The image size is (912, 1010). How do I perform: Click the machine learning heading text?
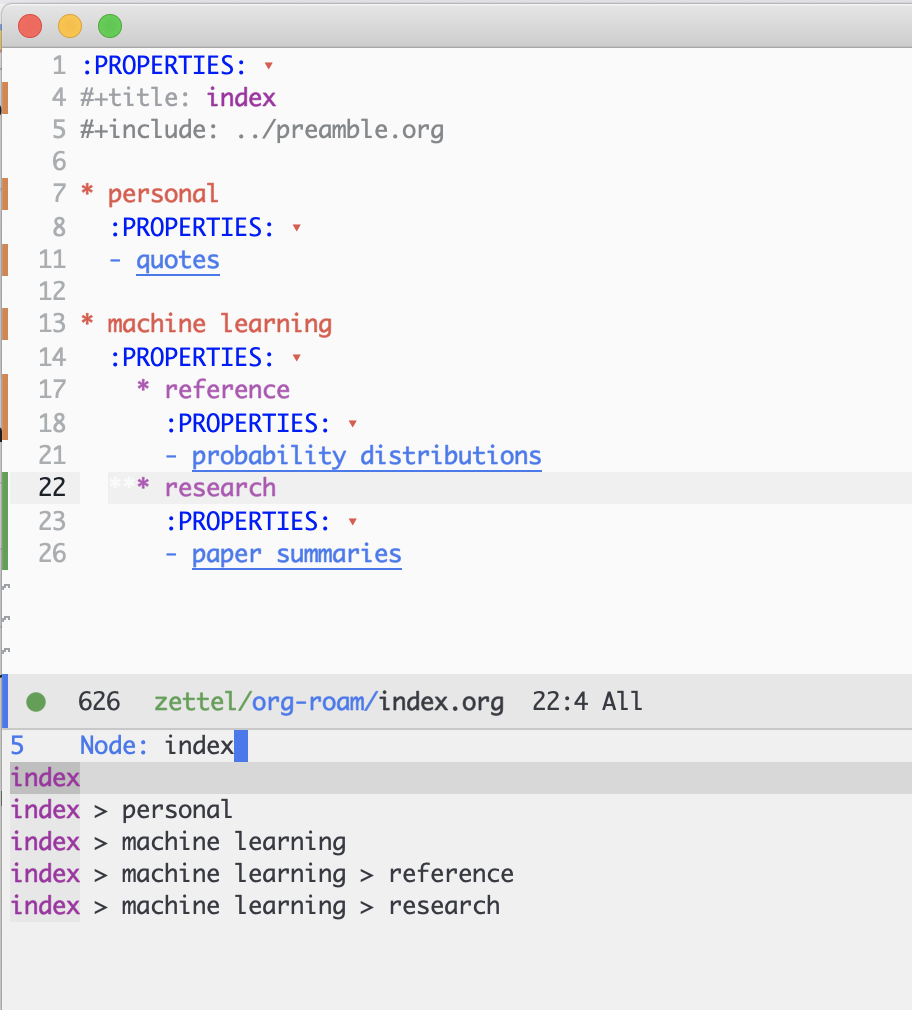point(221,323)
